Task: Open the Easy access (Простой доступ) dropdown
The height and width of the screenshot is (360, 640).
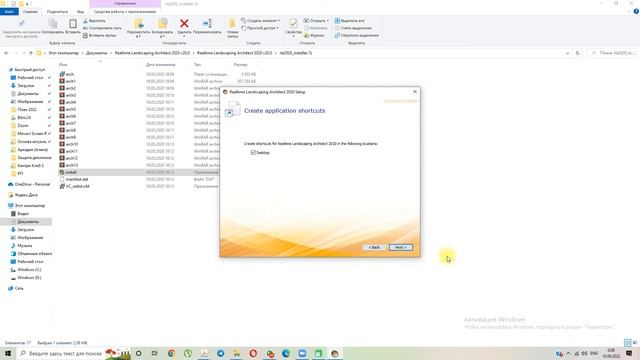Action: tap(260, 28)
